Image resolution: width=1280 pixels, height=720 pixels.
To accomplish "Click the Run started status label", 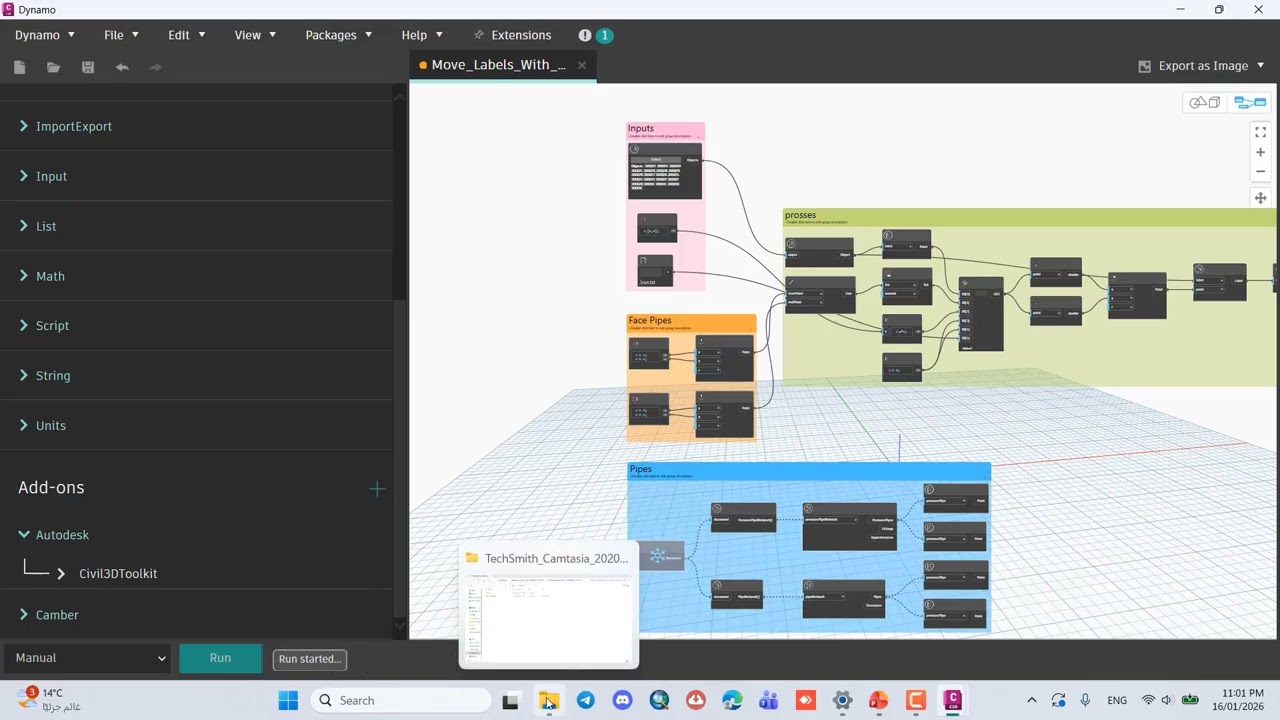I will pos(310,659).
